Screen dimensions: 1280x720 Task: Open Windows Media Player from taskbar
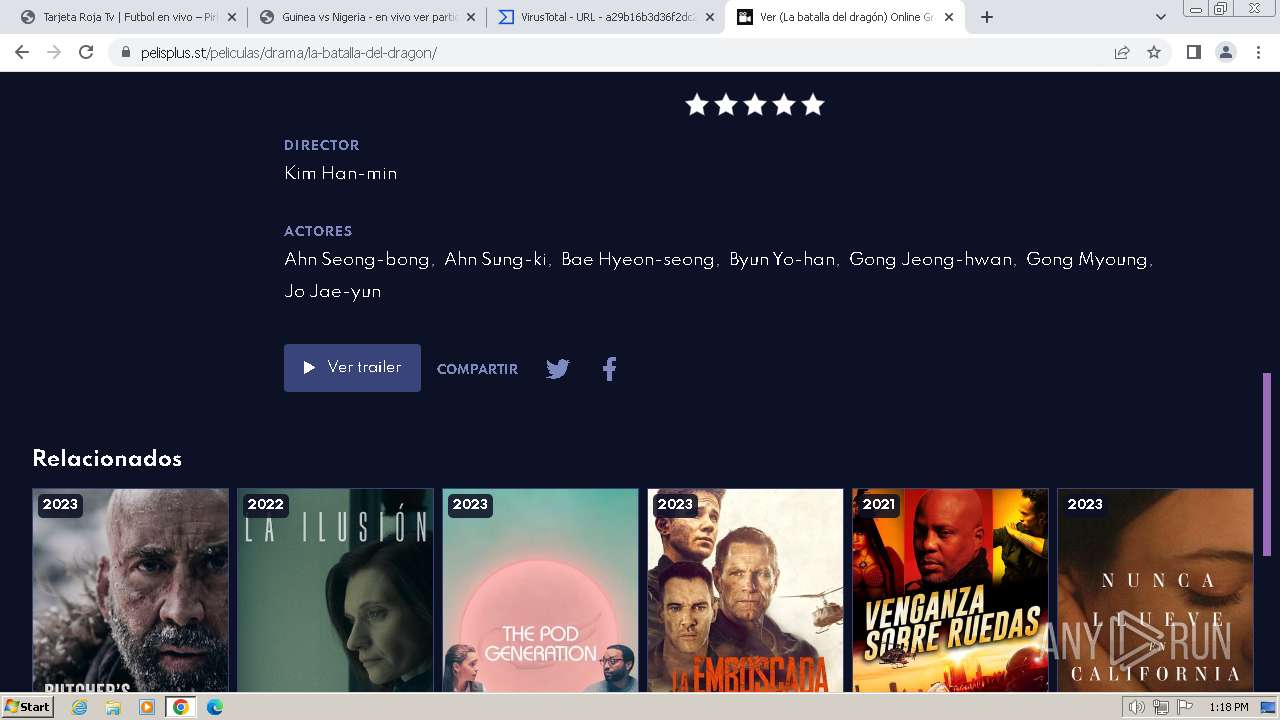[147, 707]
